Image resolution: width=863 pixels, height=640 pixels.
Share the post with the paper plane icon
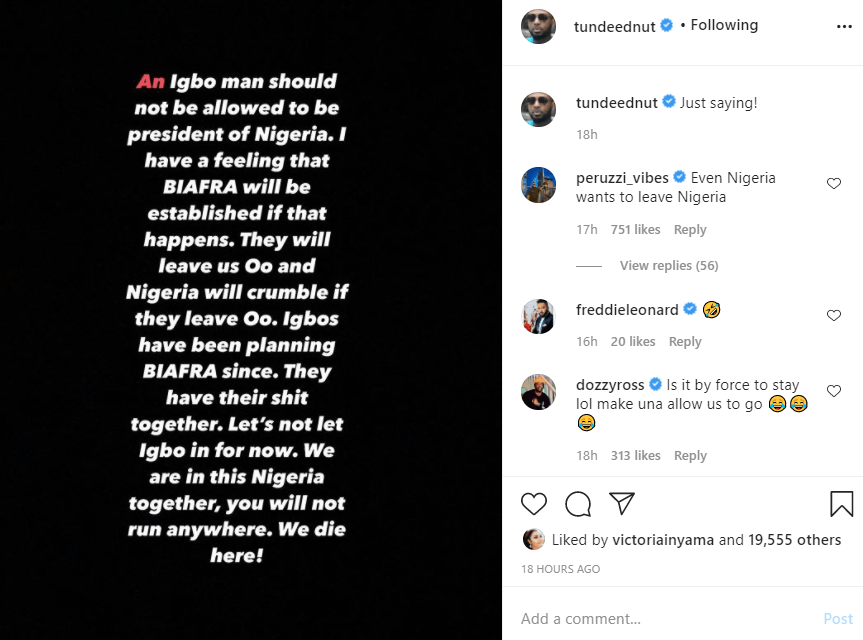click(x=622, y=503)
